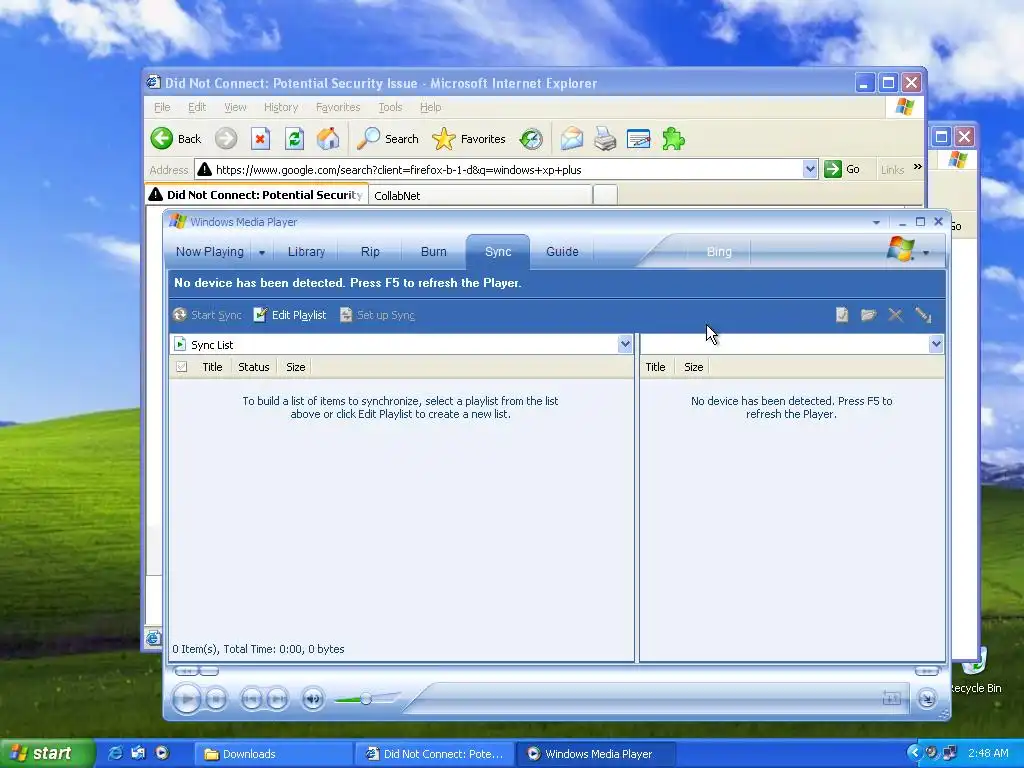Click the Size column header in device pane

coord(694,367)
